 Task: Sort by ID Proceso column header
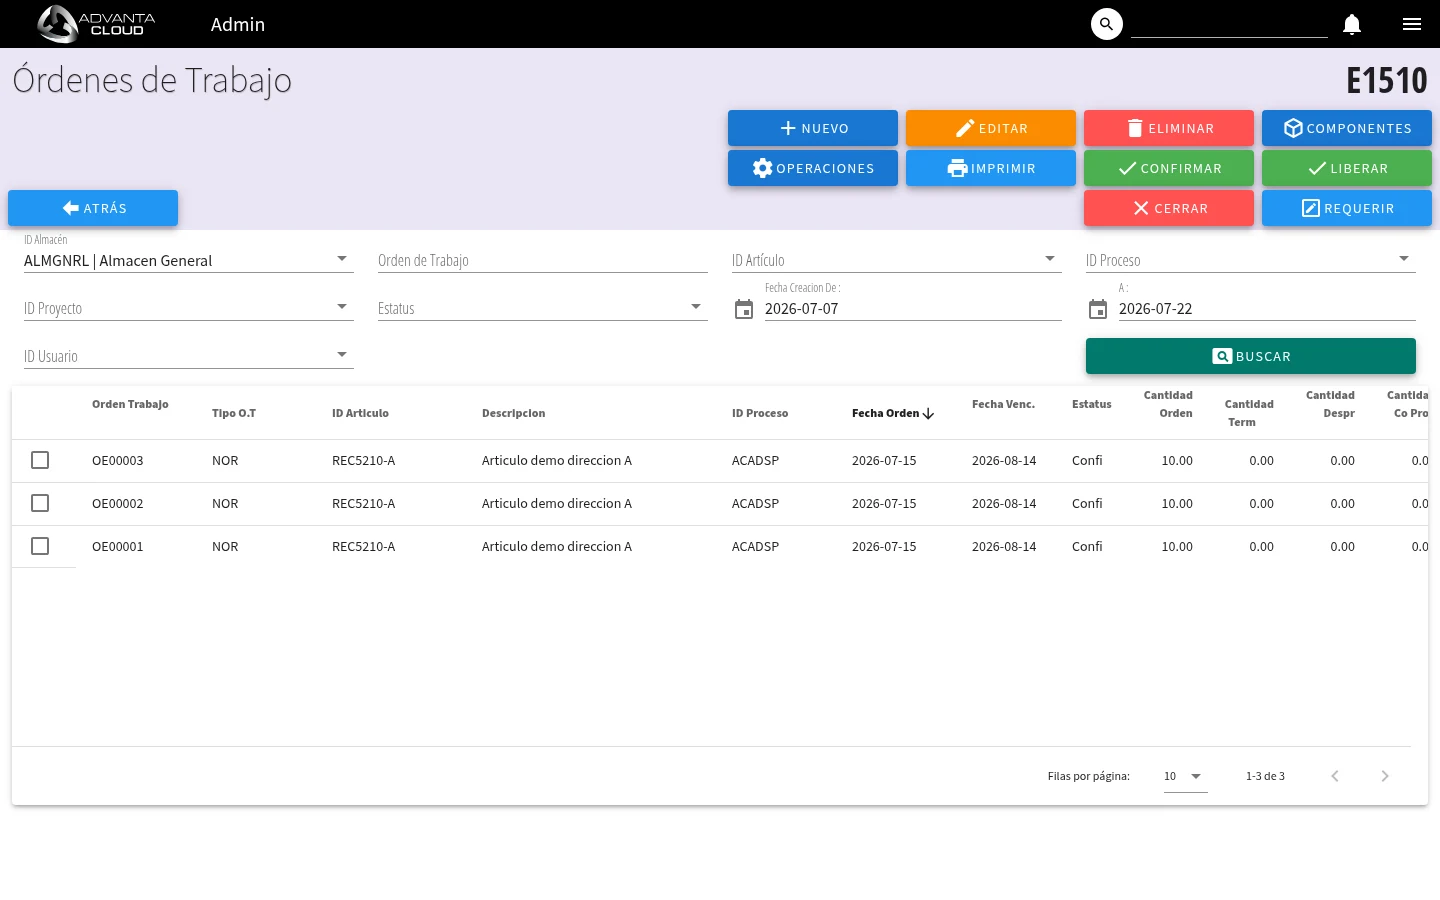(x=760, y=413)
